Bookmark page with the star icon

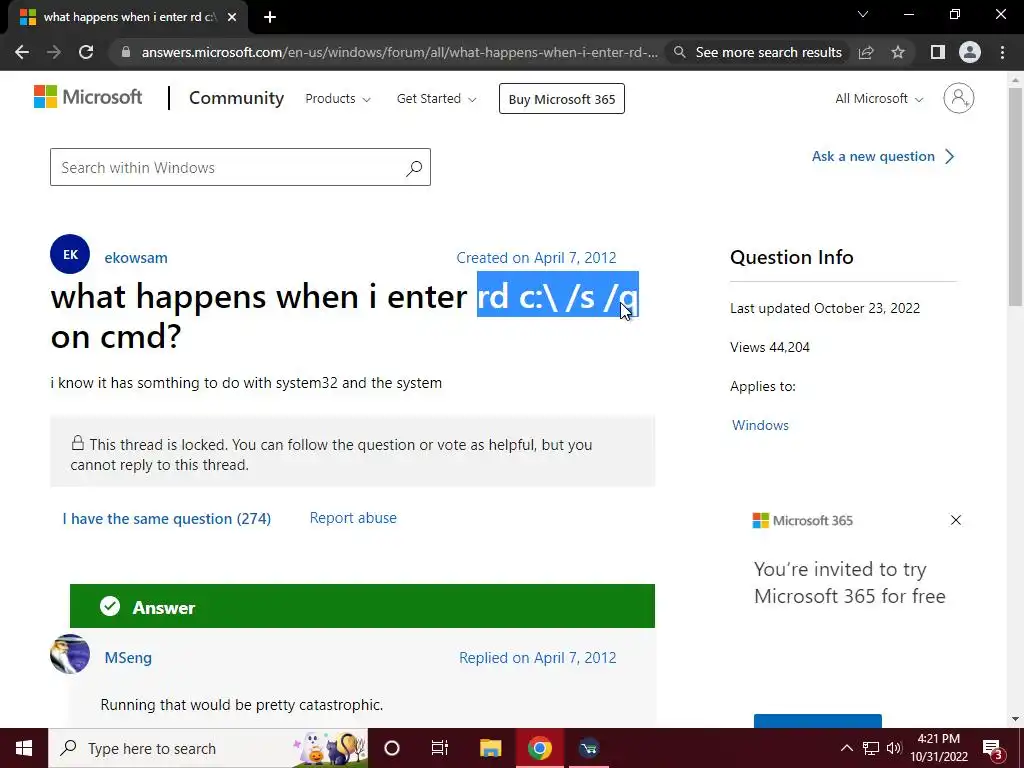[x=898, y=52]
